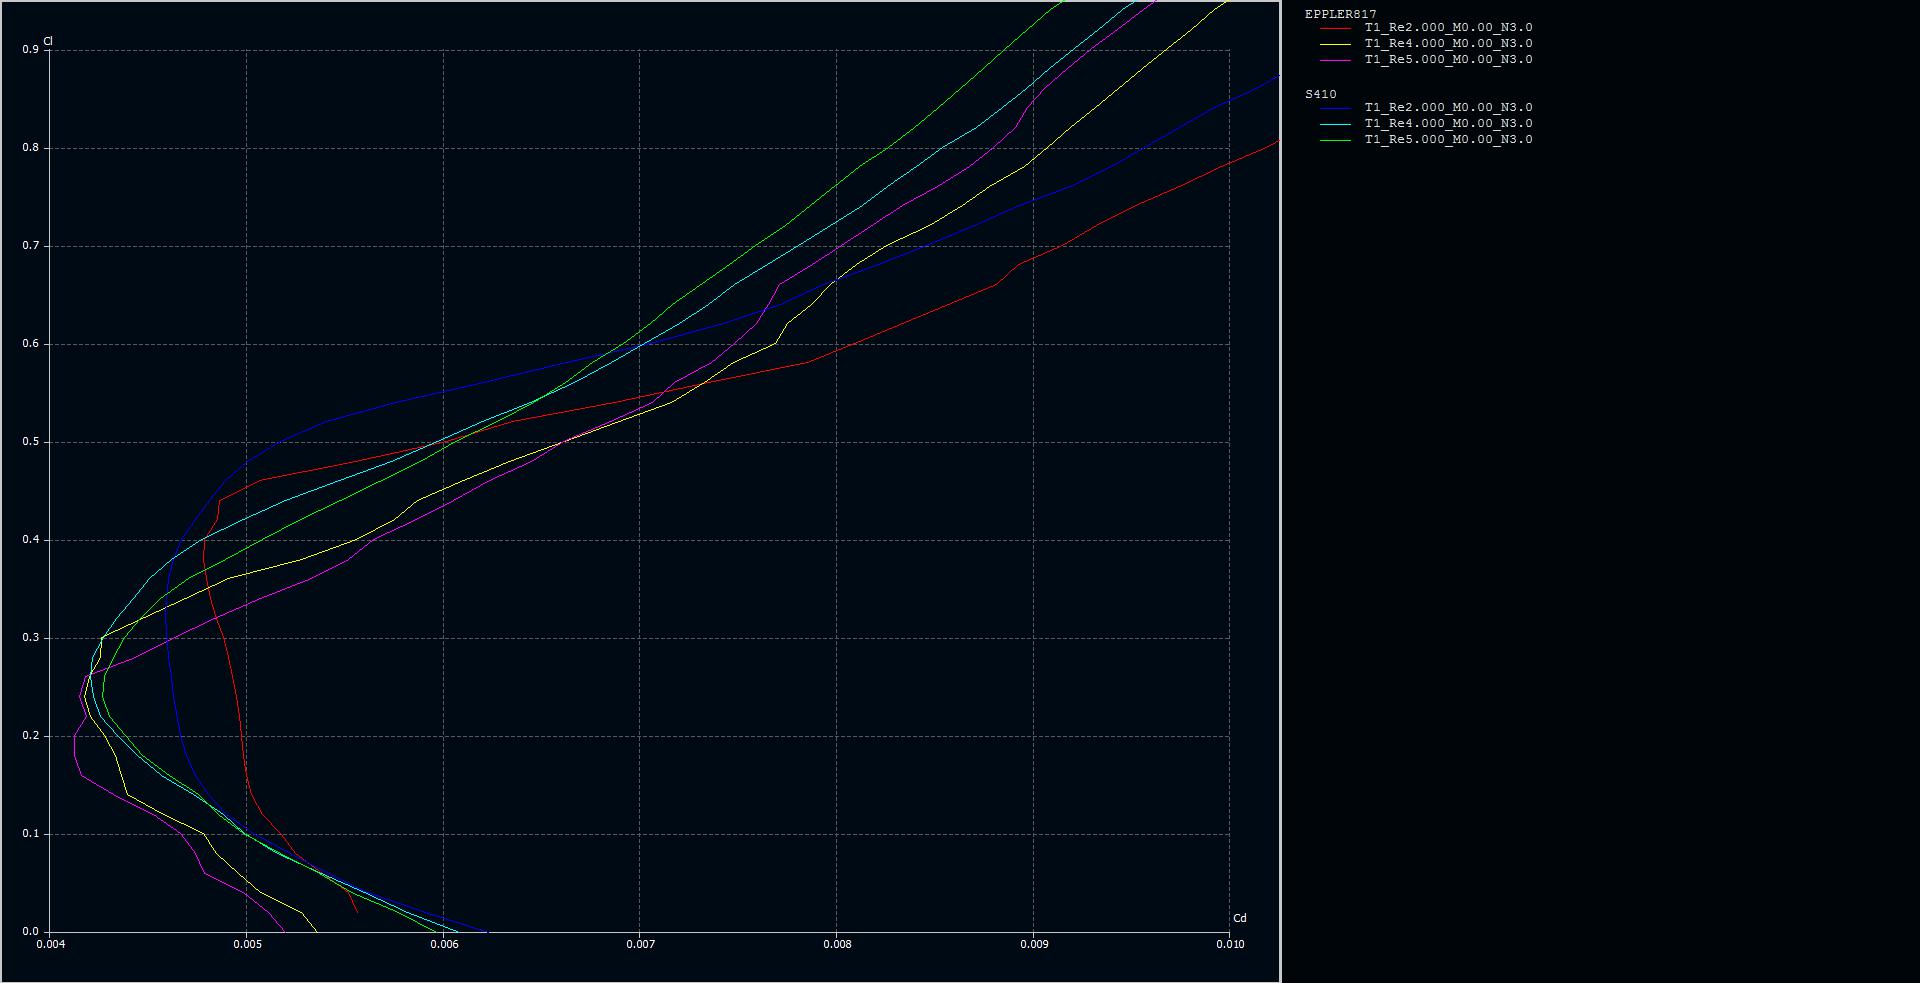The width and height of the screenshot is (1920, 983).
Task: Select S410 T1_Re2.000_M0.00_N3.0 polar label
Action: (x=1448, y=108)
